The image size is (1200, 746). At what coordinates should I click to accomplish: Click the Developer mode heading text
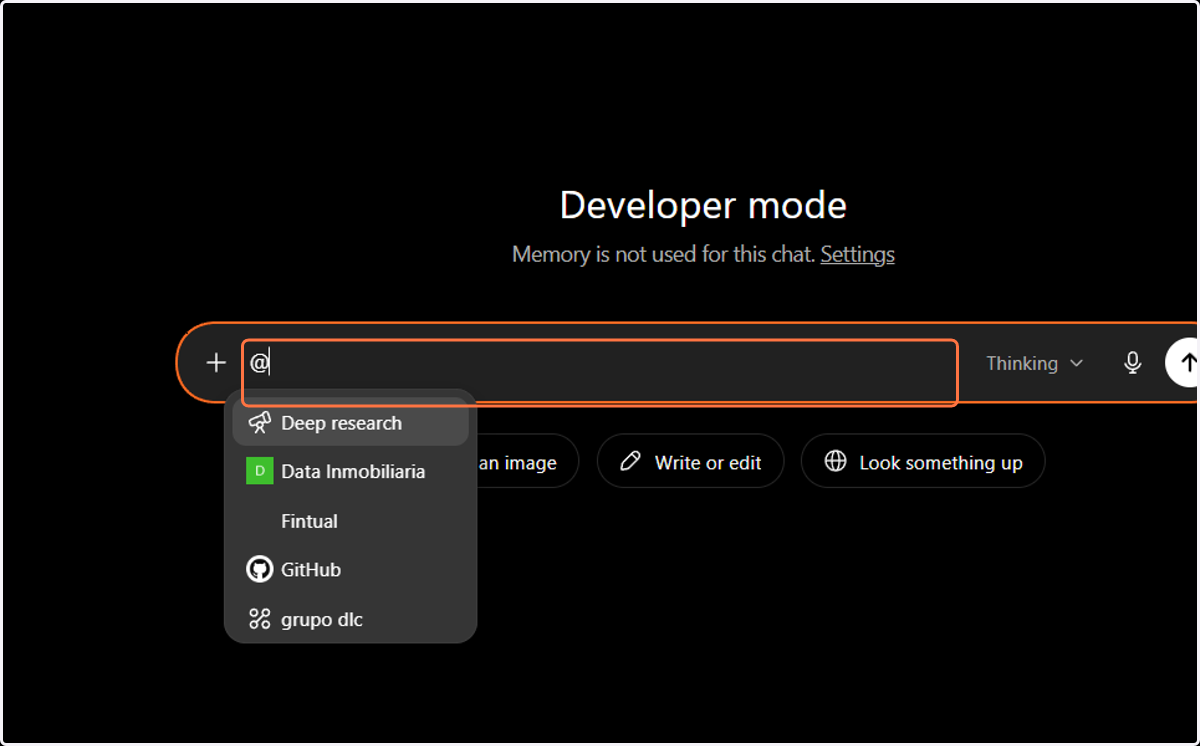click(x=703, y=205)
